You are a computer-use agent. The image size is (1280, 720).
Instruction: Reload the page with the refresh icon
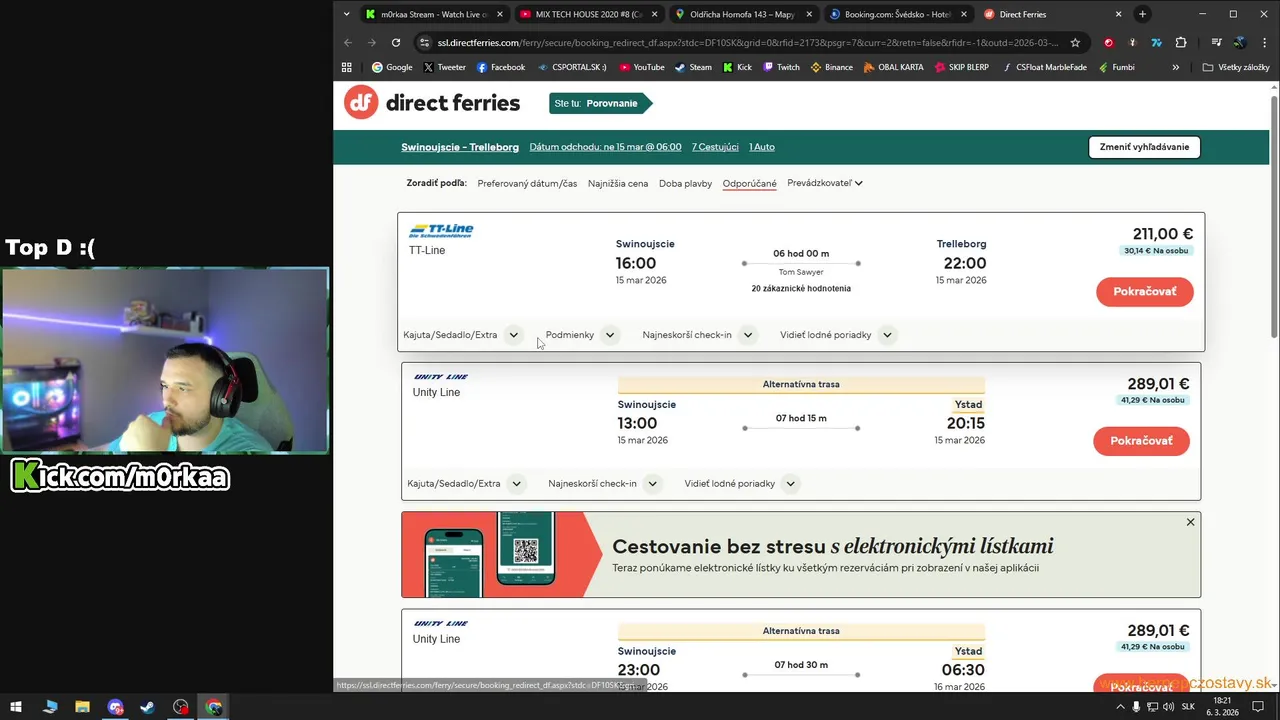[x=396, y=43]
